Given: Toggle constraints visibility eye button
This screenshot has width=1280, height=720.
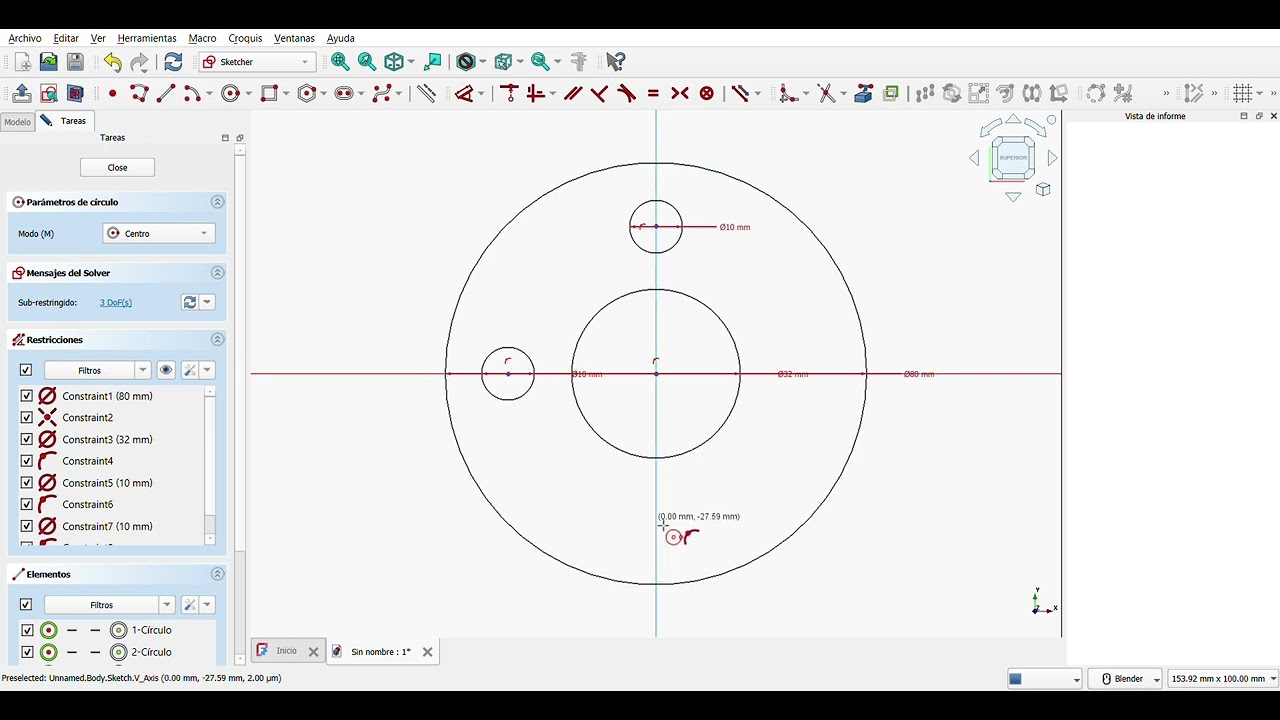Looking at the screenshot, I should [x=166, y=370].
